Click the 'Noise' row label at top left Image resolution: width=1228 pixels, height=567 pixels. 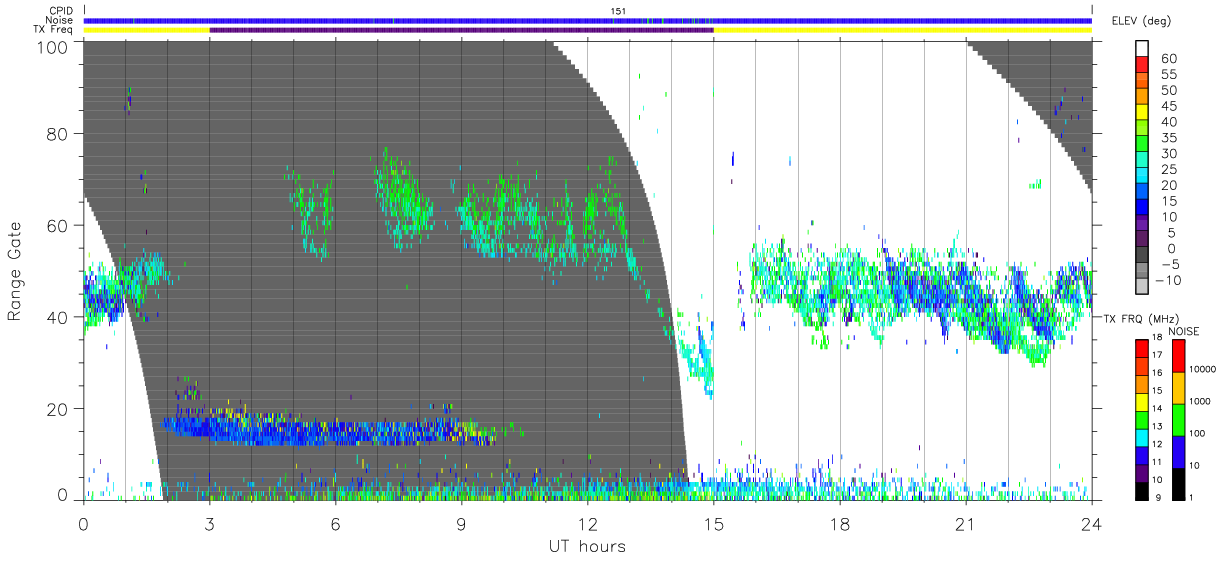click(x=61, y=20)
